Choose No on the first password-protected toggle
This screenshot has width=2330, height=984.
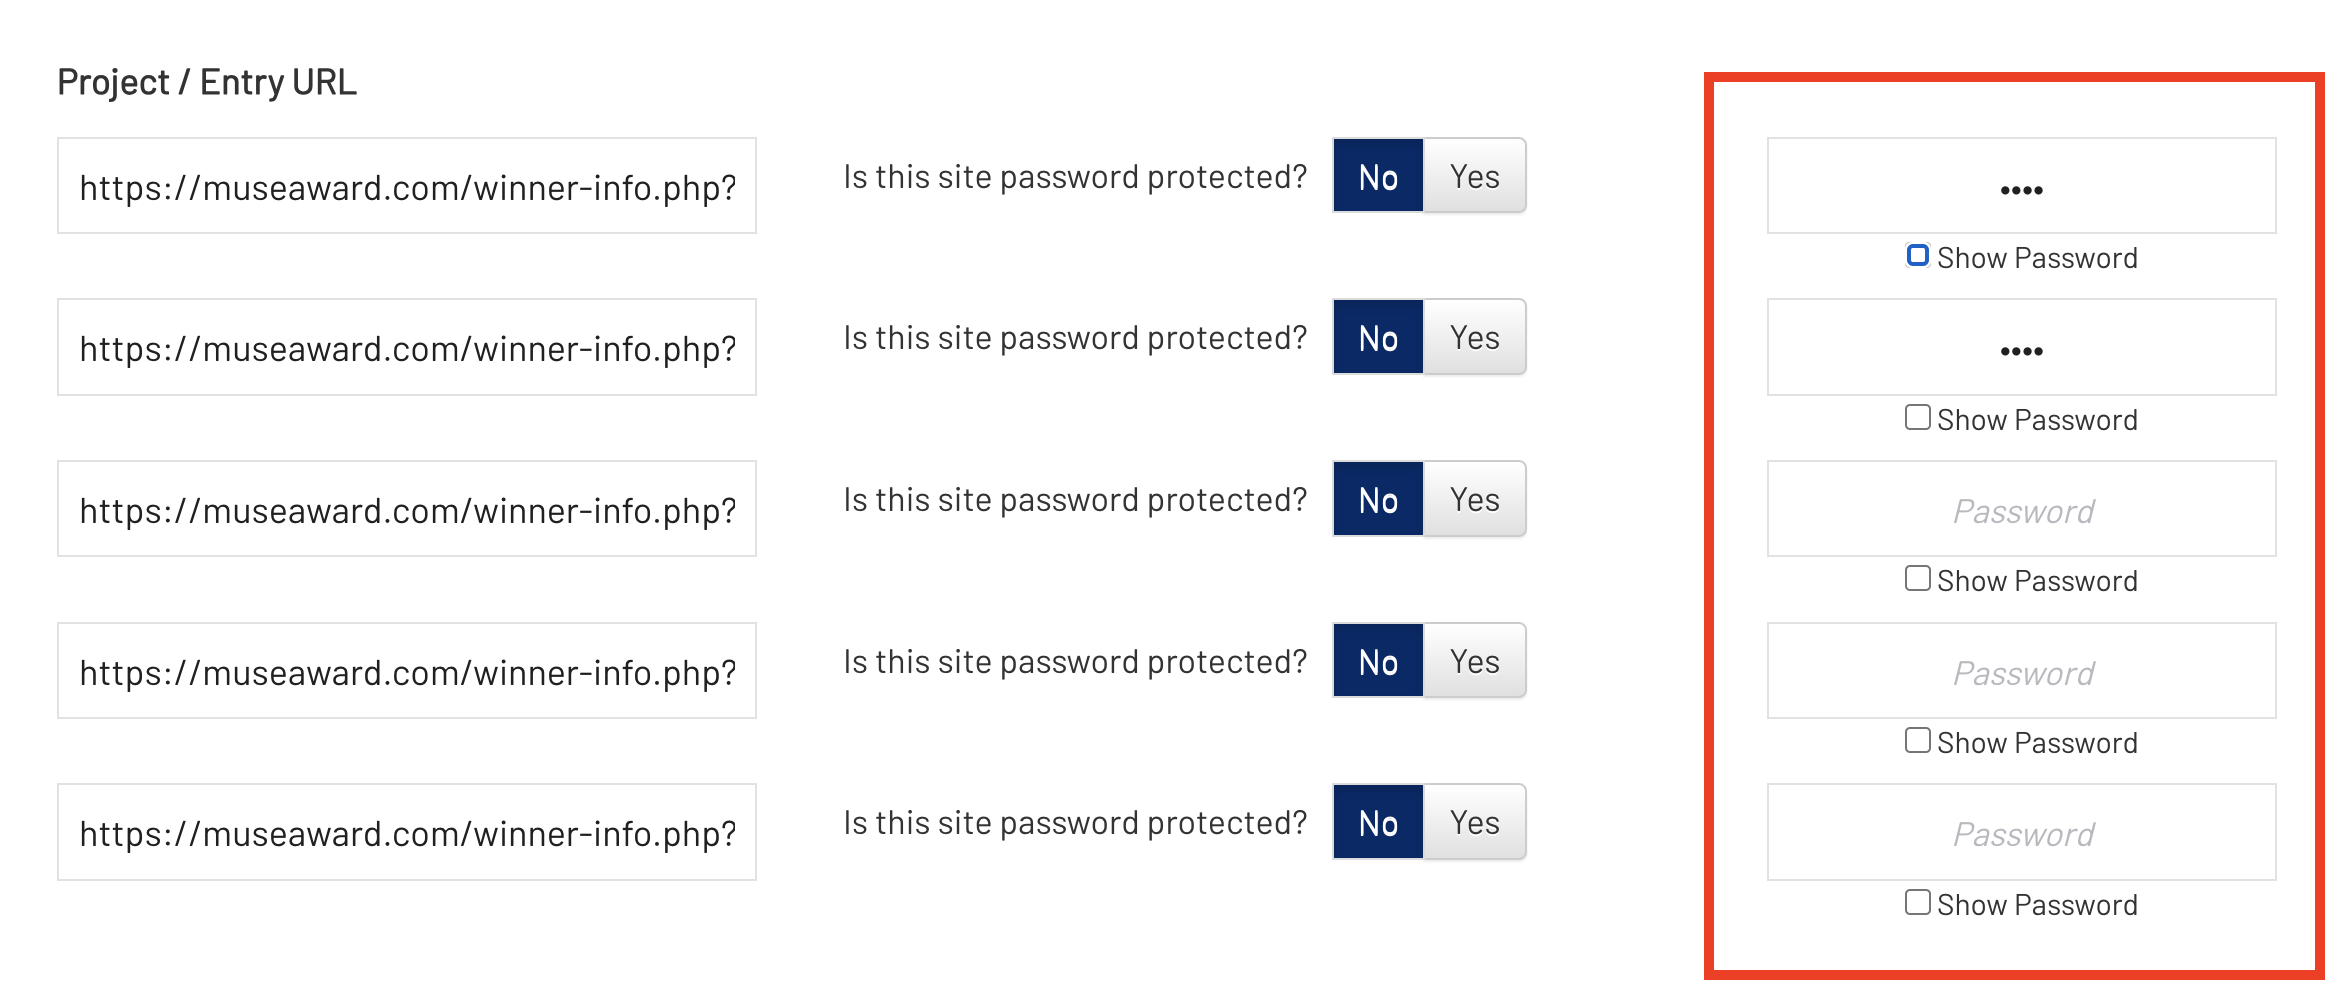tap(1378, 176)
